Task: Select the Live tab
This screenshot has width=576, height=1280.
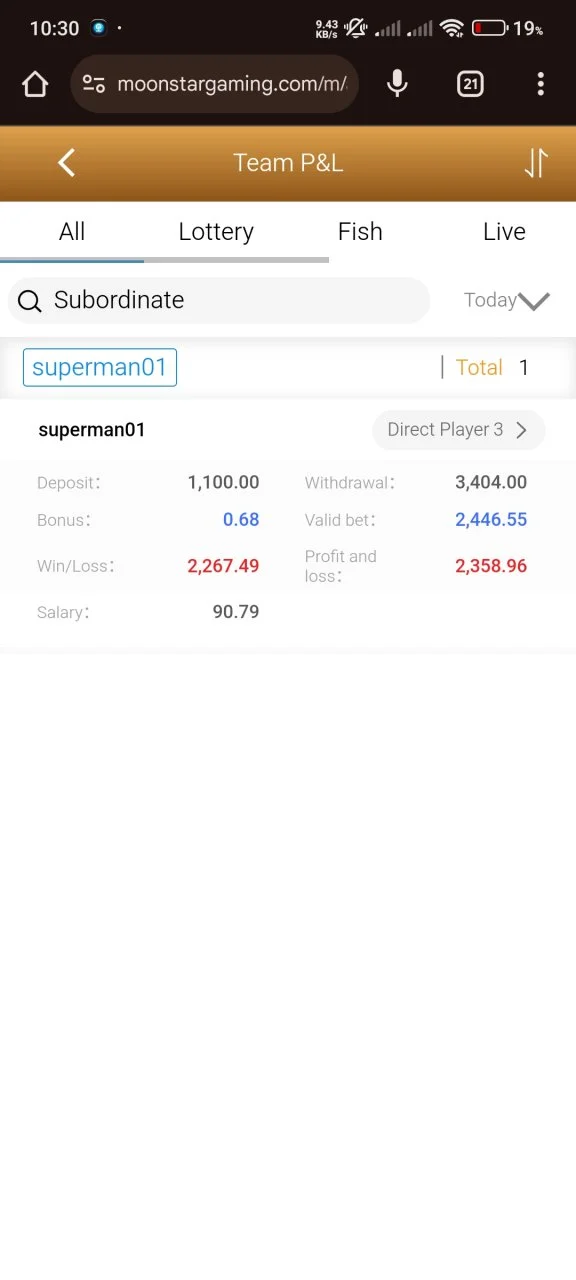Action: pos(504,232)
